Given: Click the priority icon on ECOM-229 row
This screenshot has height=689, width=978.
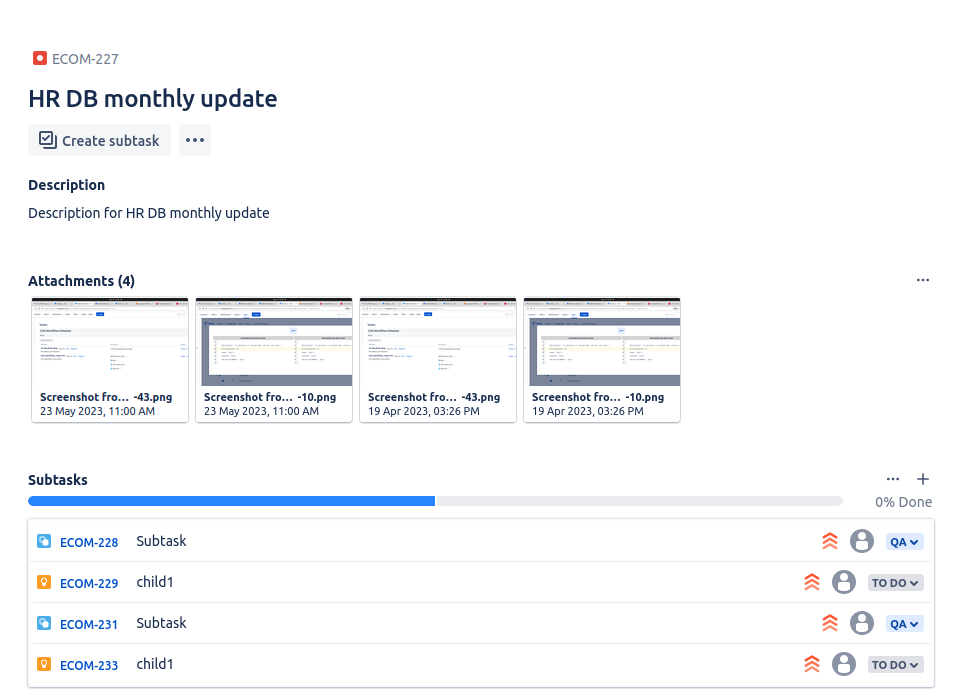Looking at the screenshot, I should tap(811, 582).
